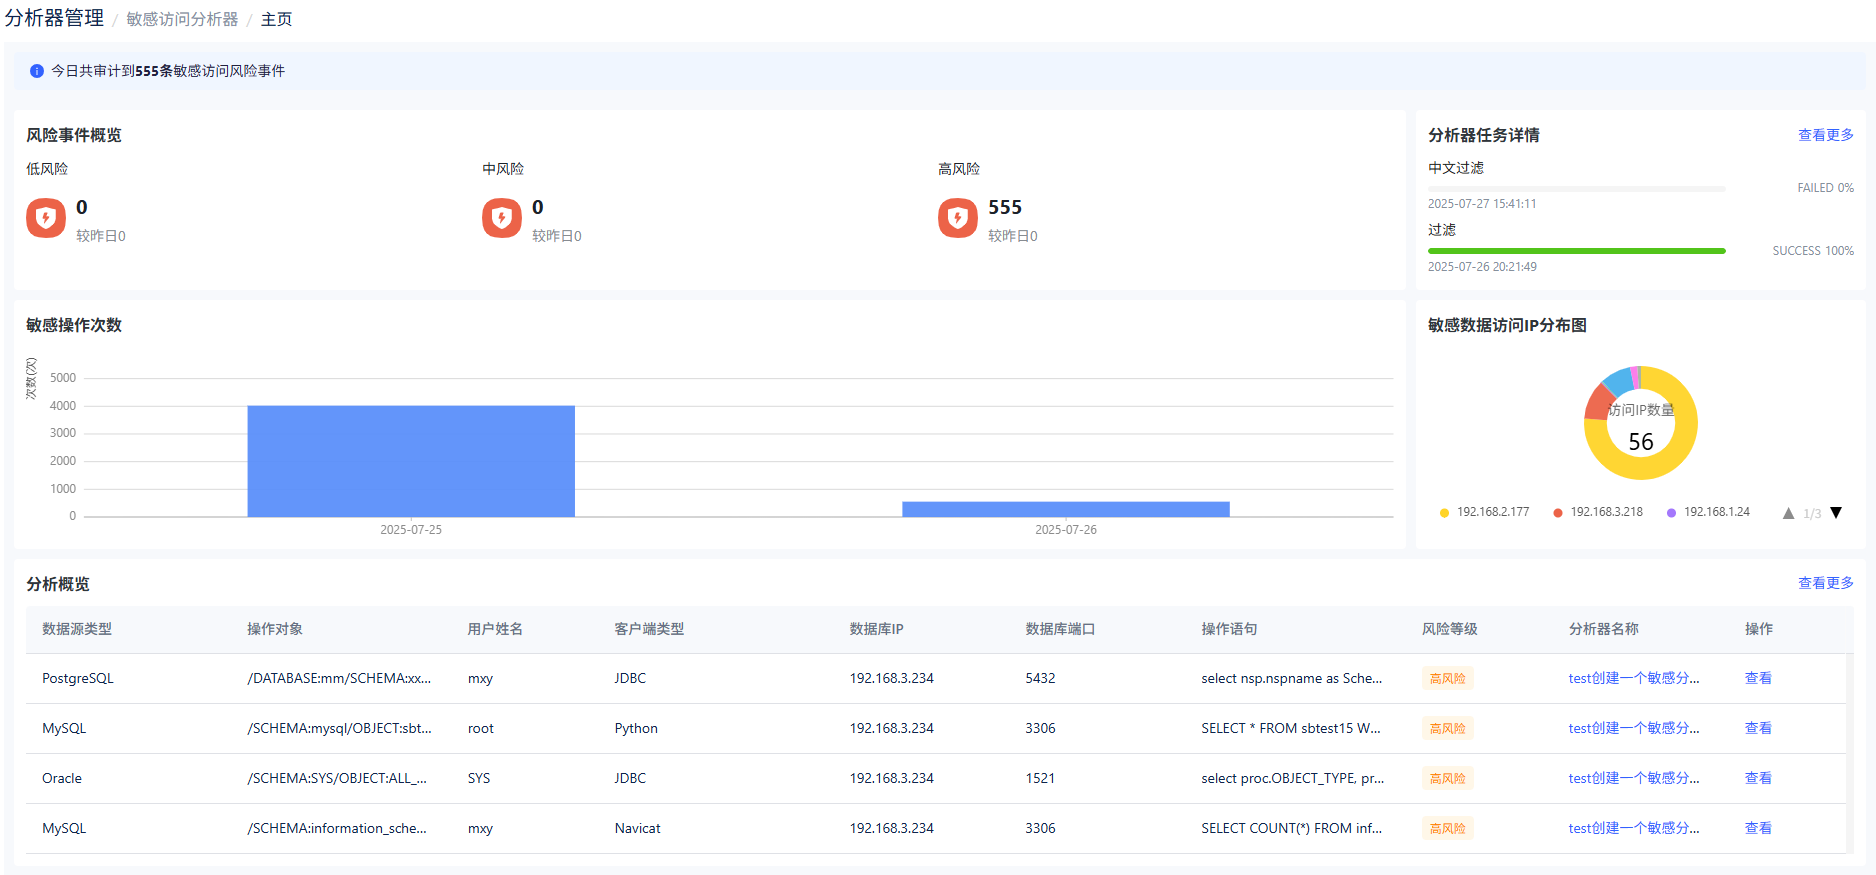Click the port 1521 cell

[x=1040, y=778]
